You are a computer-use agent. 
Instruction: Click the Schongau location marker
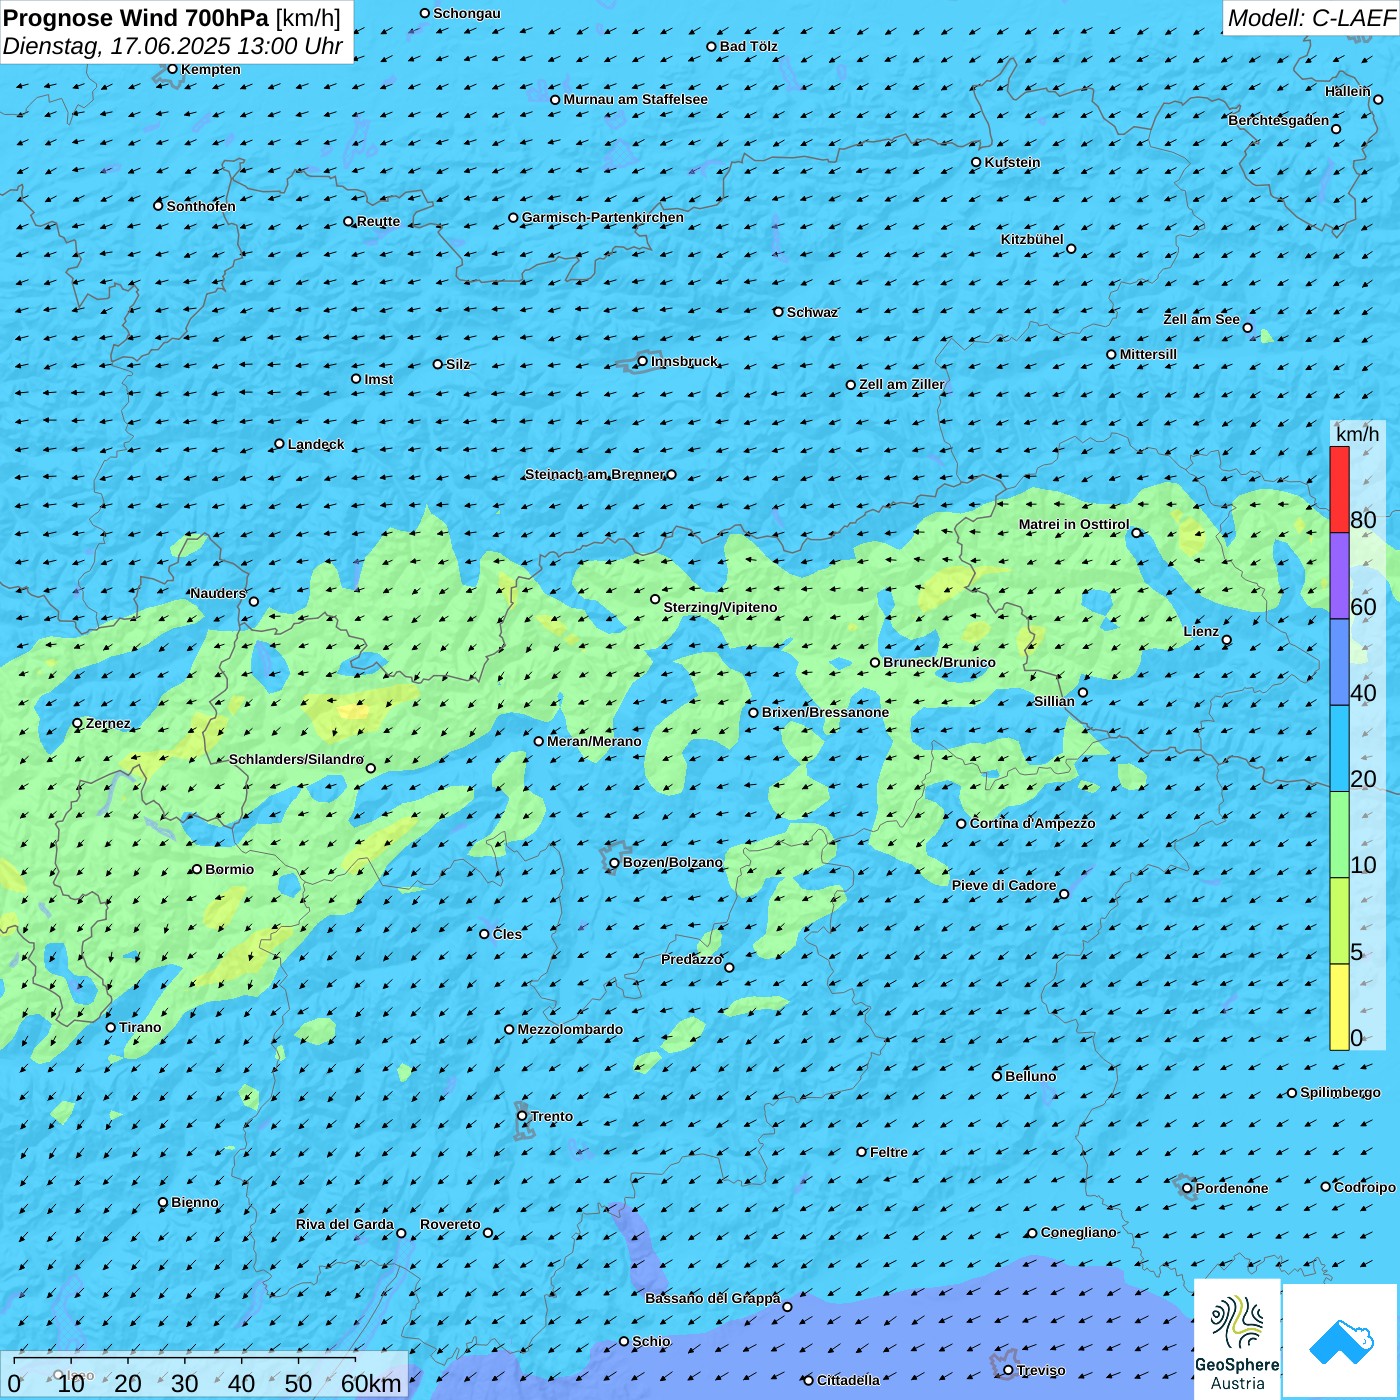[x=424, y=13]
